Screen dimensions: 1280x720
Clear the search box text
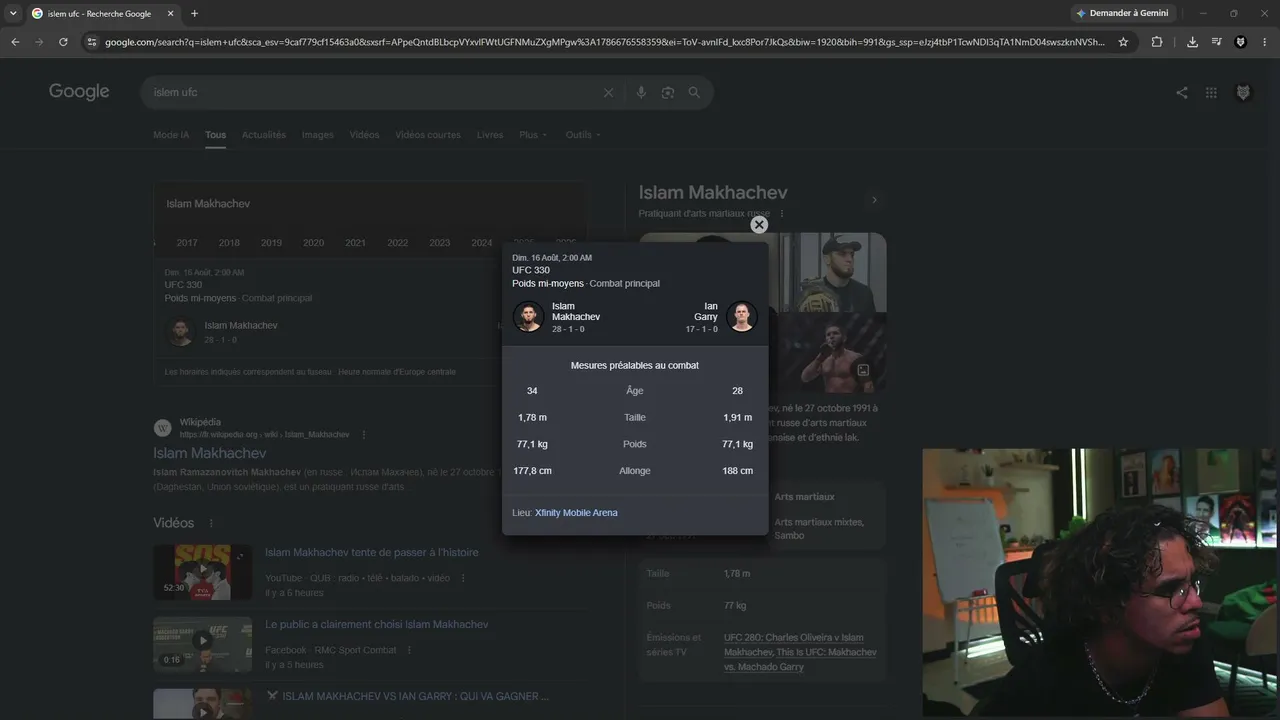coord(608,93)
